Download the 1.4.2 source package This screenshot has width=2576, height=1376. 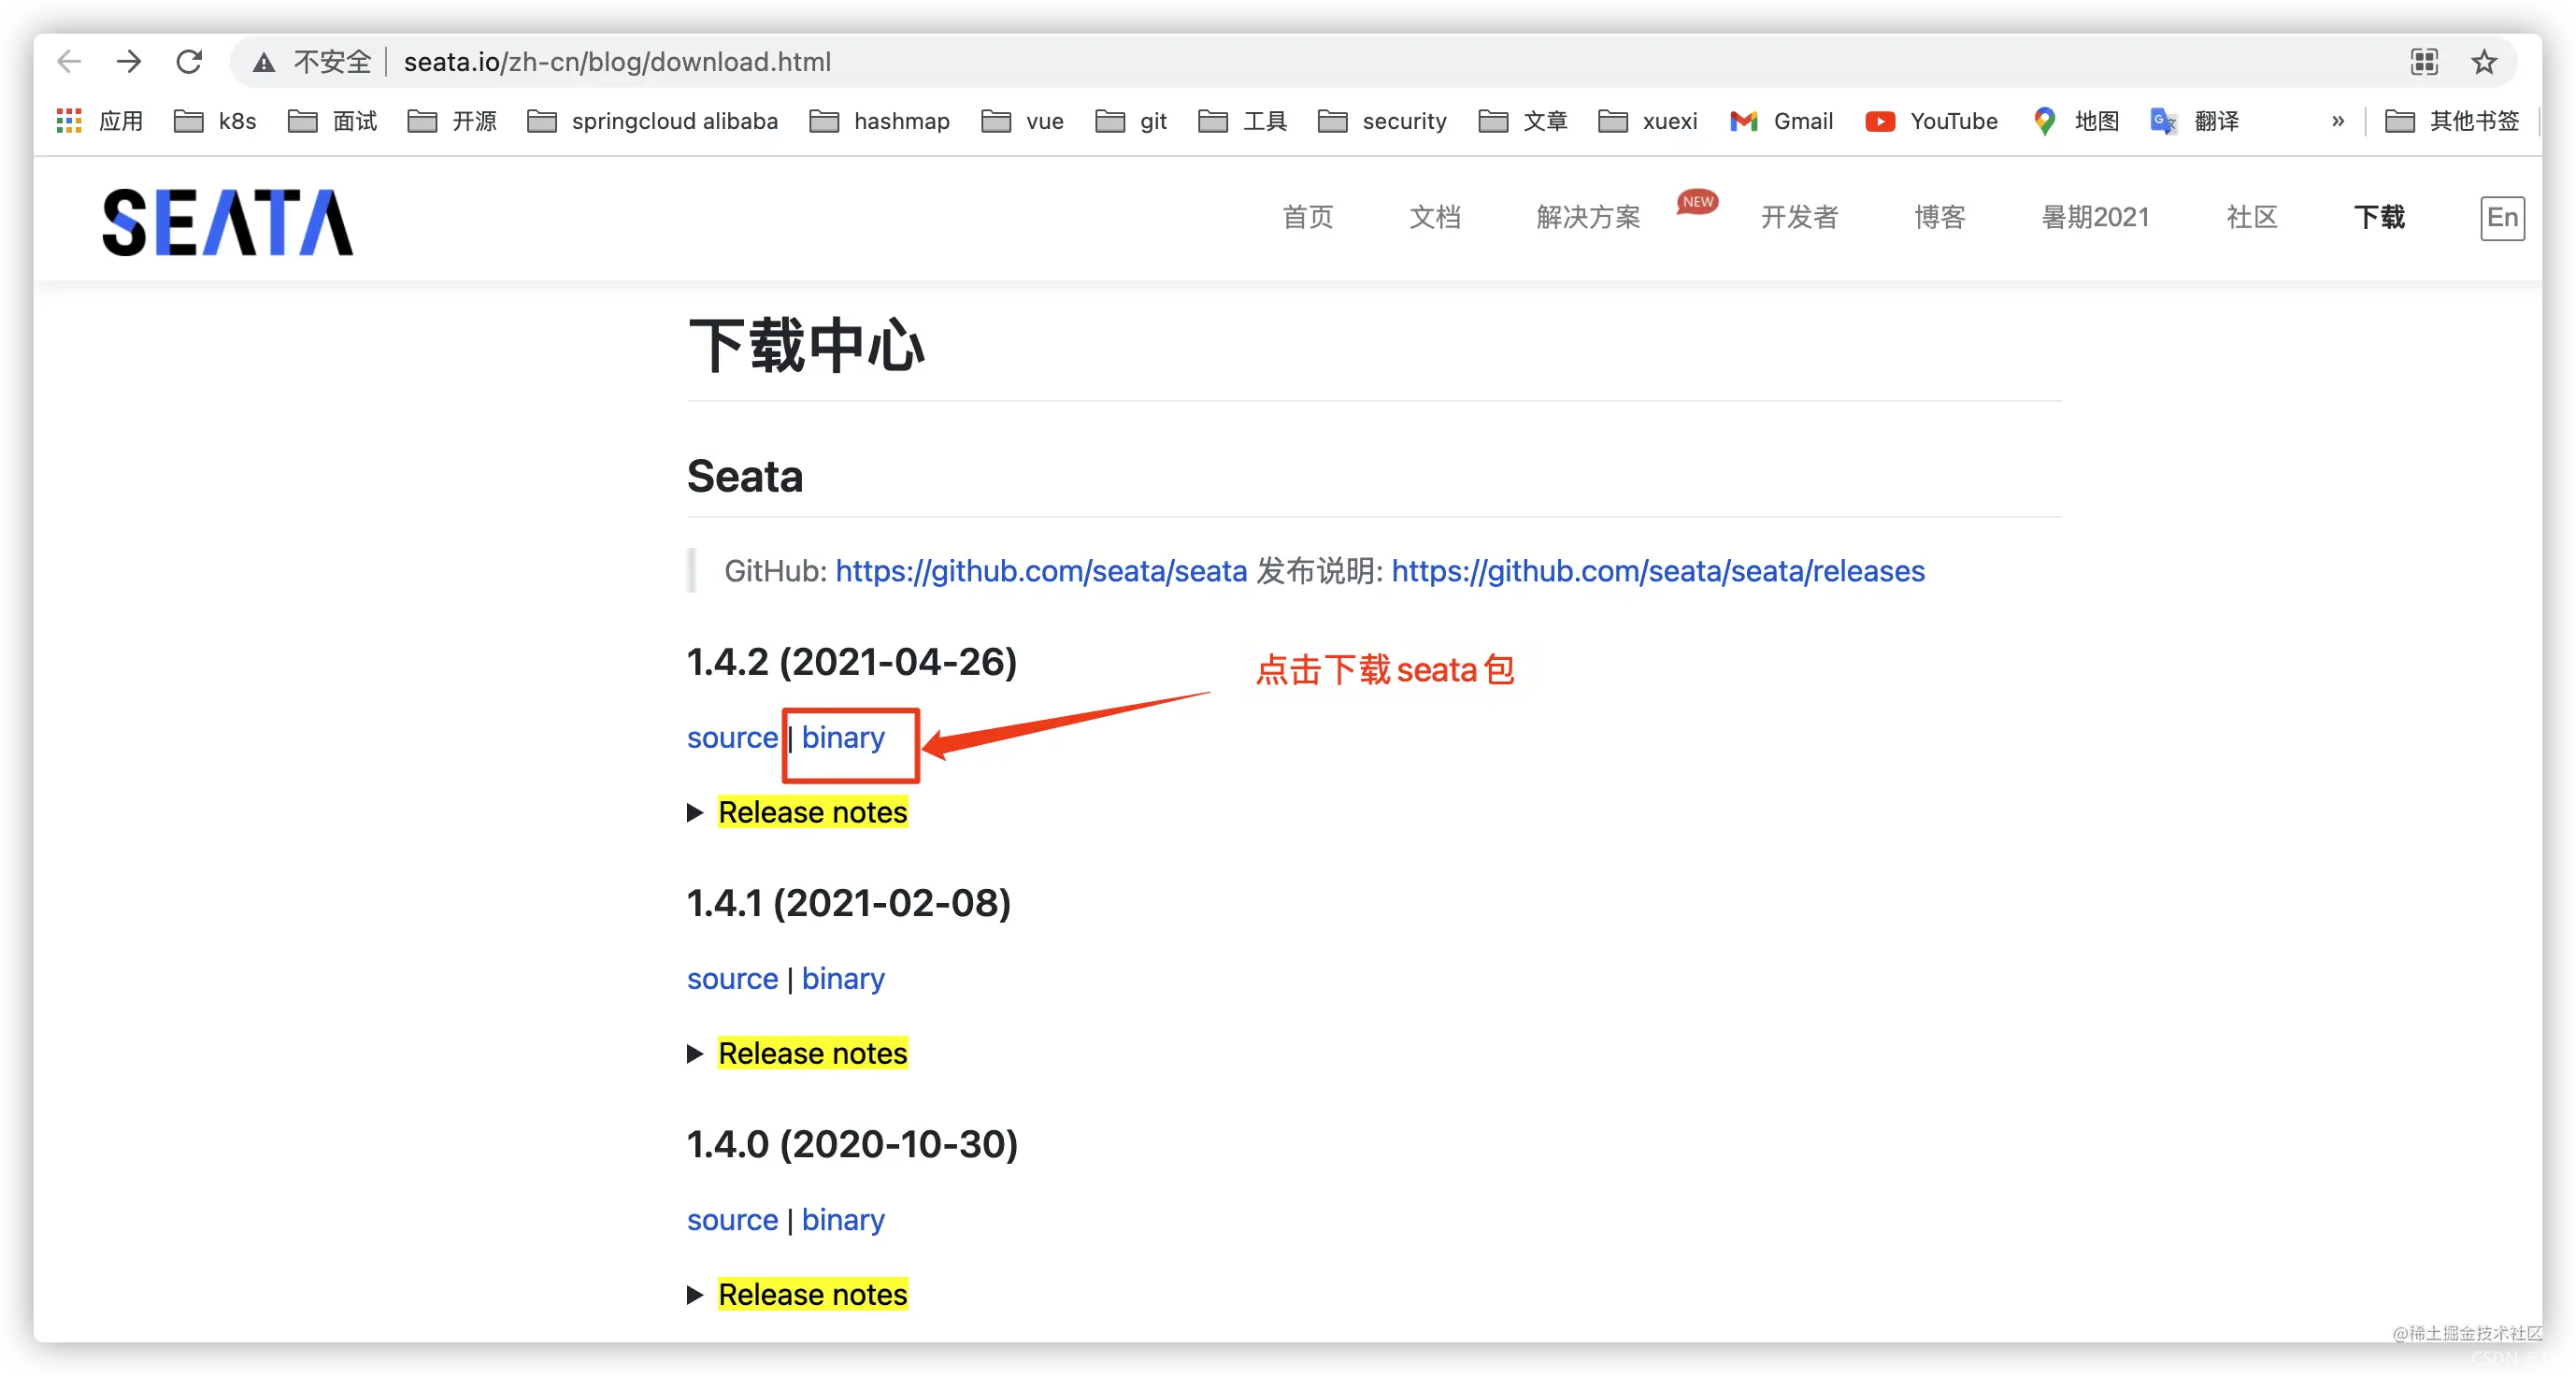pyautogui.click(x=732, y=738)
